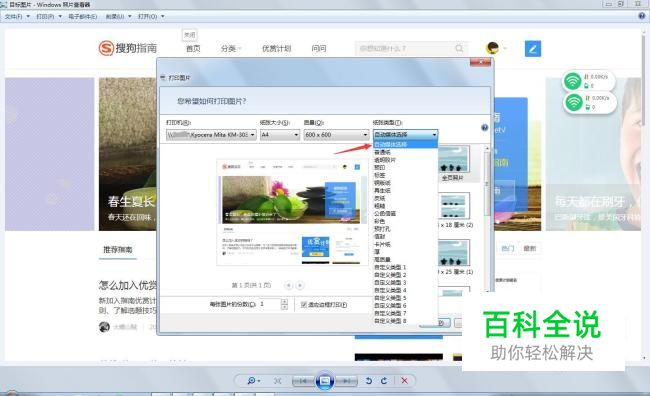Open the 打开(O) menu
The image size is (650, 396).
(151, 17)
